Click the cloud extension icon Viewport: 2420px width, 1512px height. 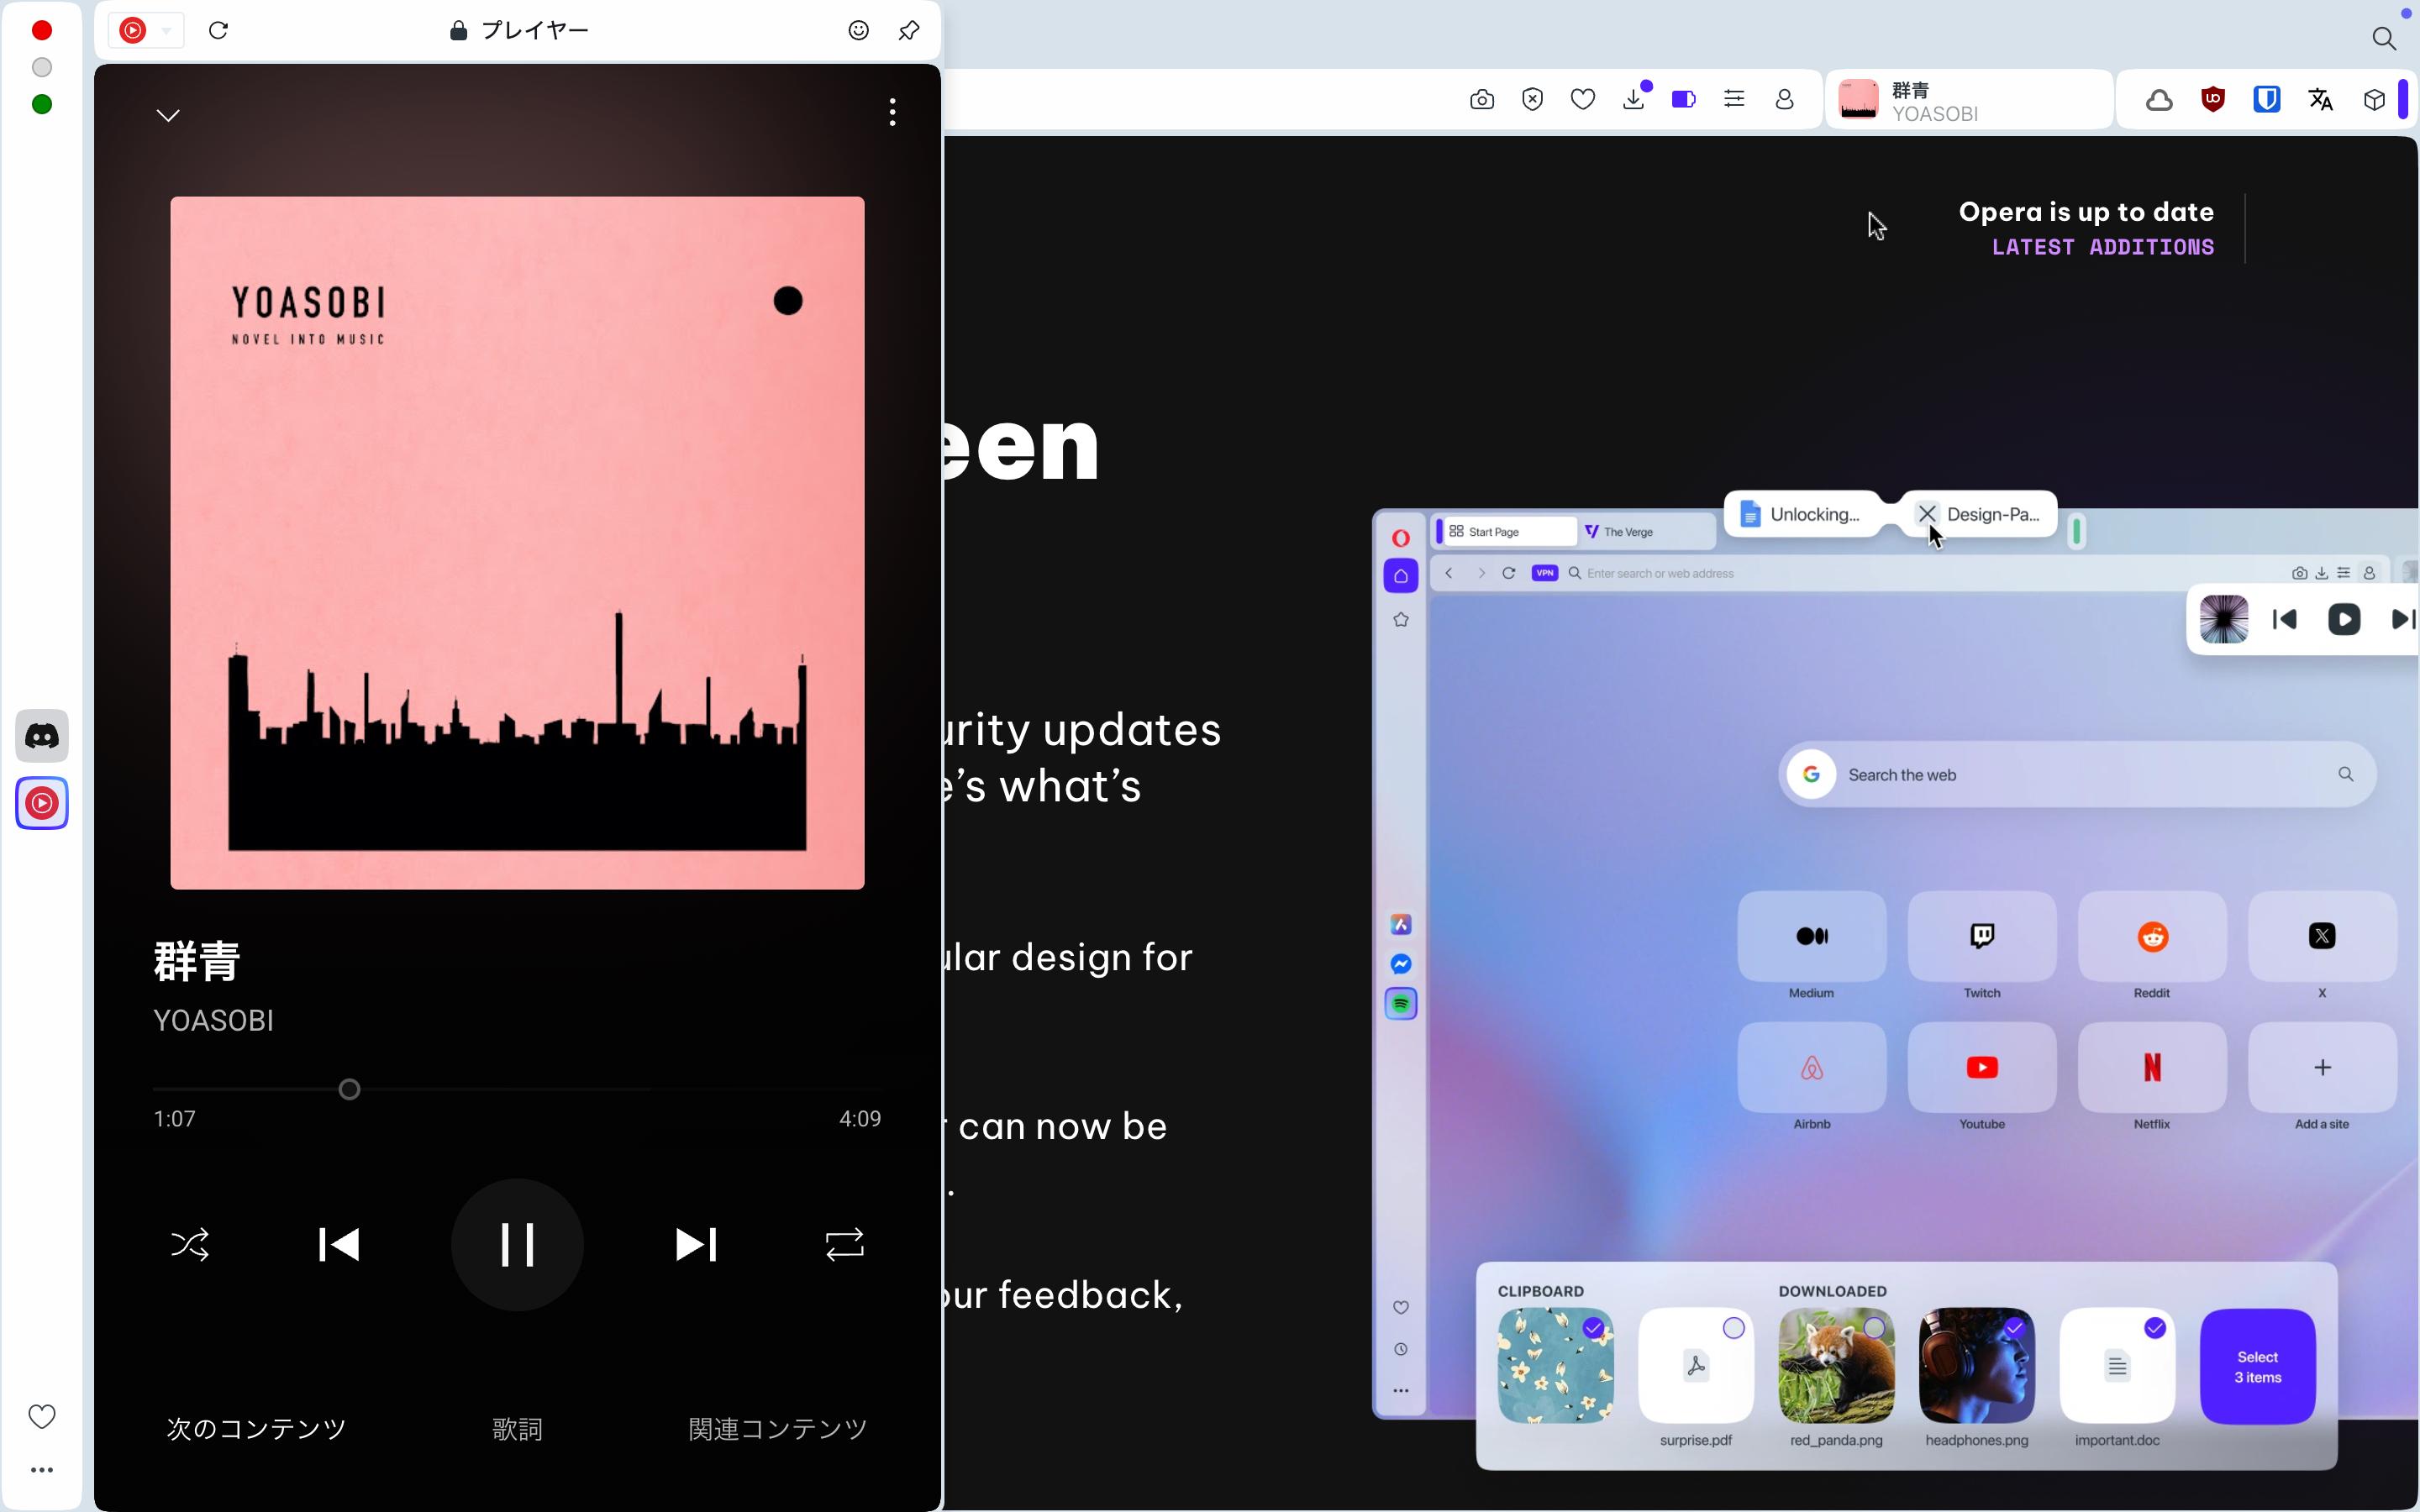click(2159, 99)
